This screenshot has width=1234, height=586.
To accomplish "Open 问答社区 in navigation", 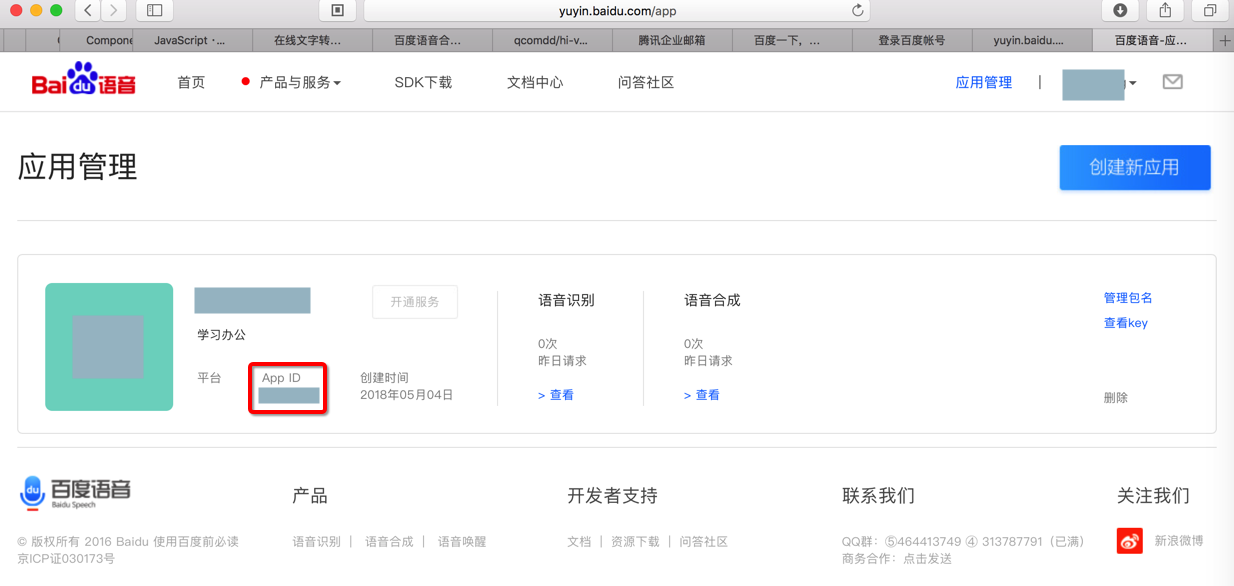I will (x=646, y=82).
